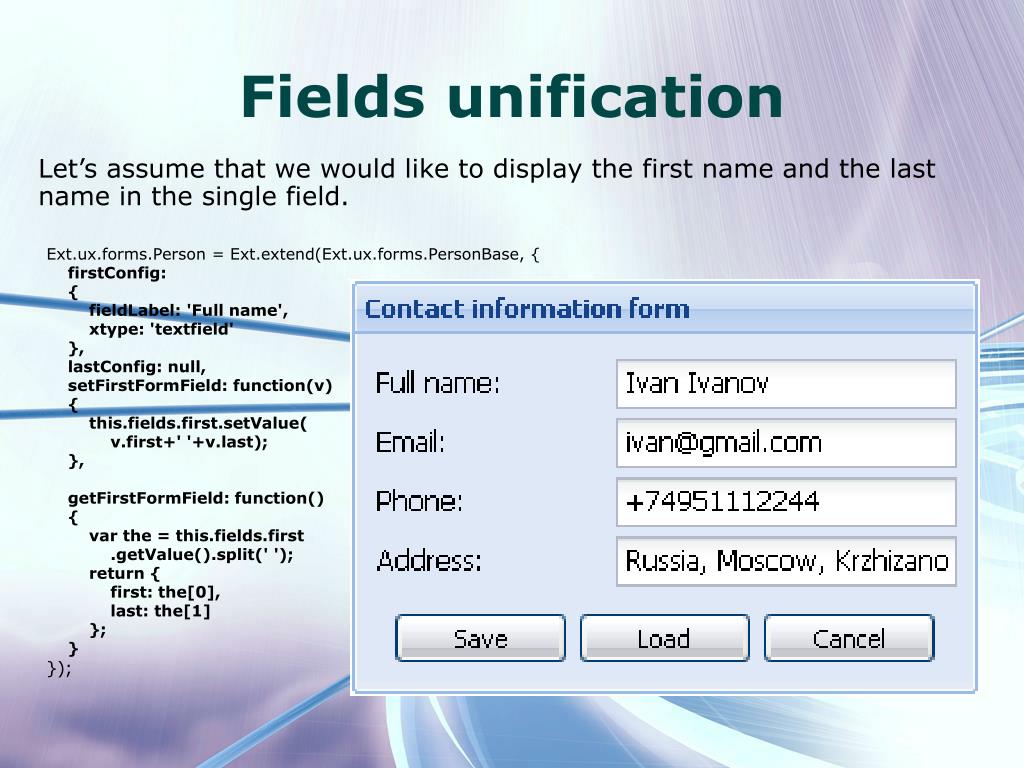The image size is (1024, 768).
Task: Click the "fieldLabel: 'Full name'," code line
Action: [188, 310]
